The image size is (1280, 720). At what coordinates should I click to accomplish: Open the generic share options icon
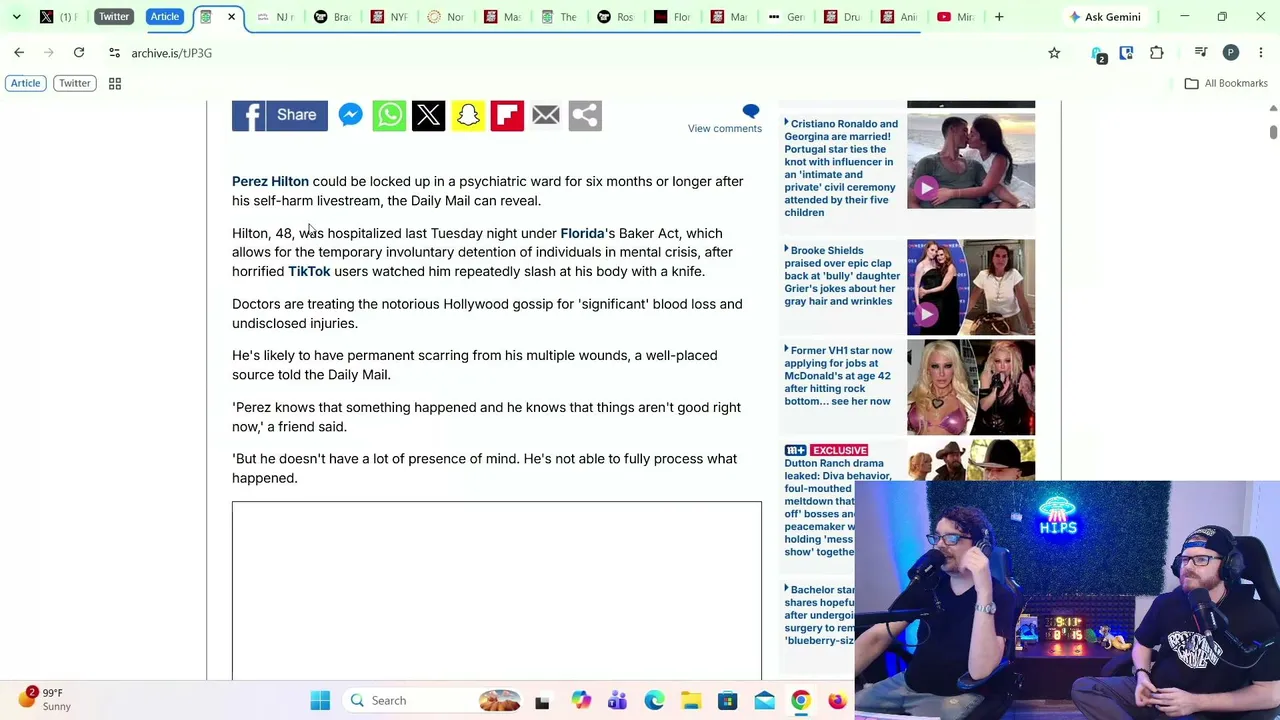(585, 115)
